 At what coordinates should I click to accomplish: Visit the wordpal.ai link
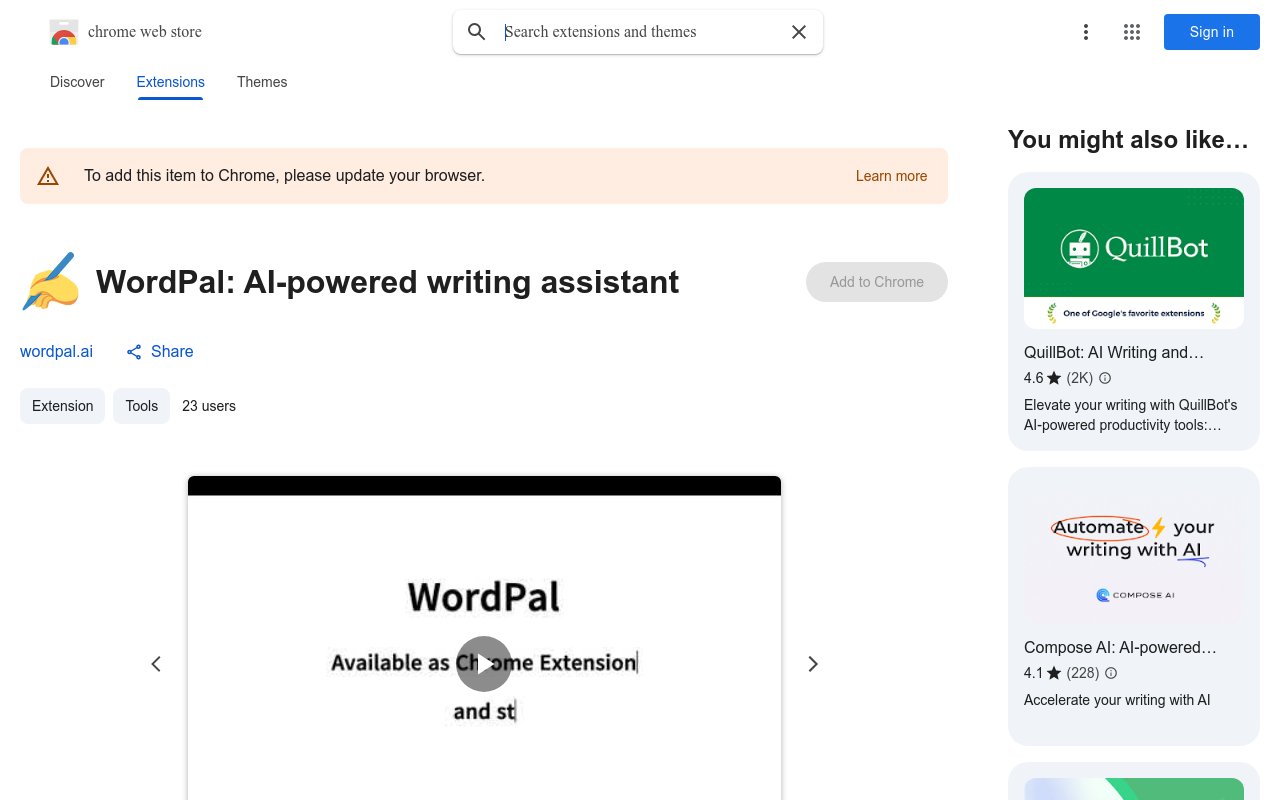56,351
